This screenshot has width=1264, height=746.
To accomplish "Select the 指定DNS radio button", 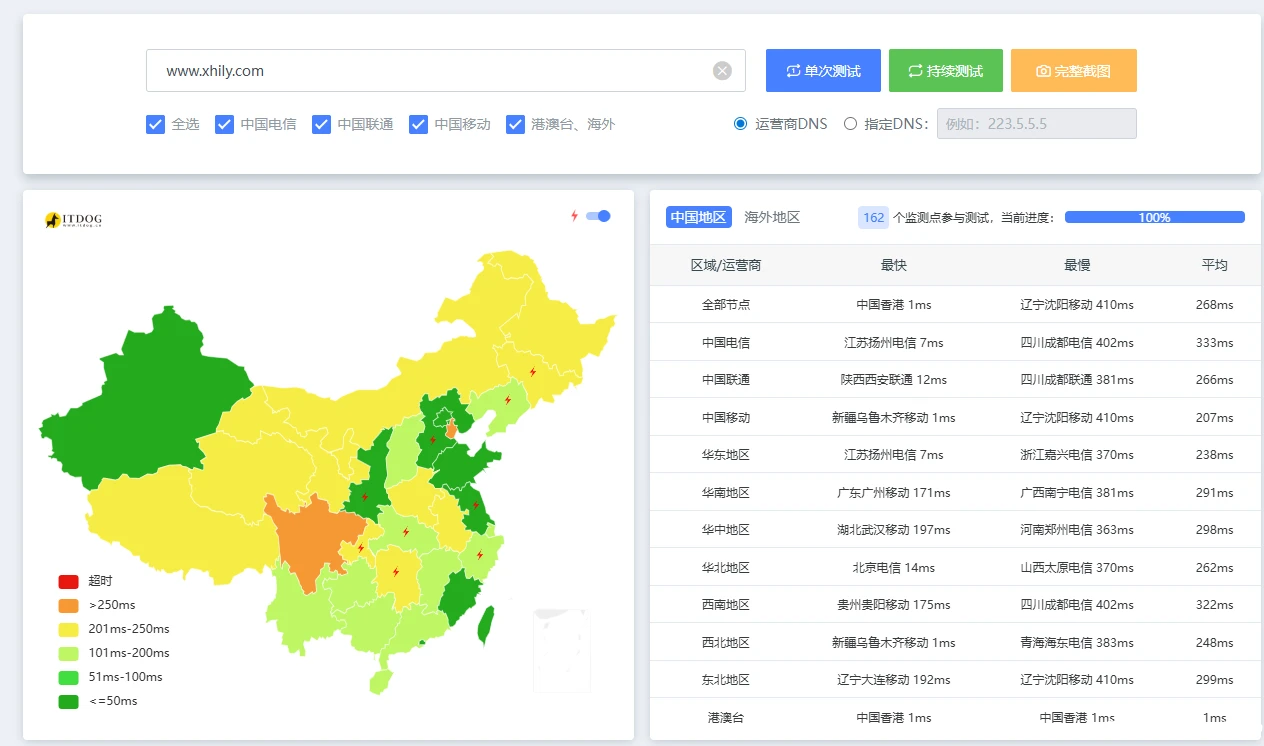I will pyautogui.click(x=850, y=124).
